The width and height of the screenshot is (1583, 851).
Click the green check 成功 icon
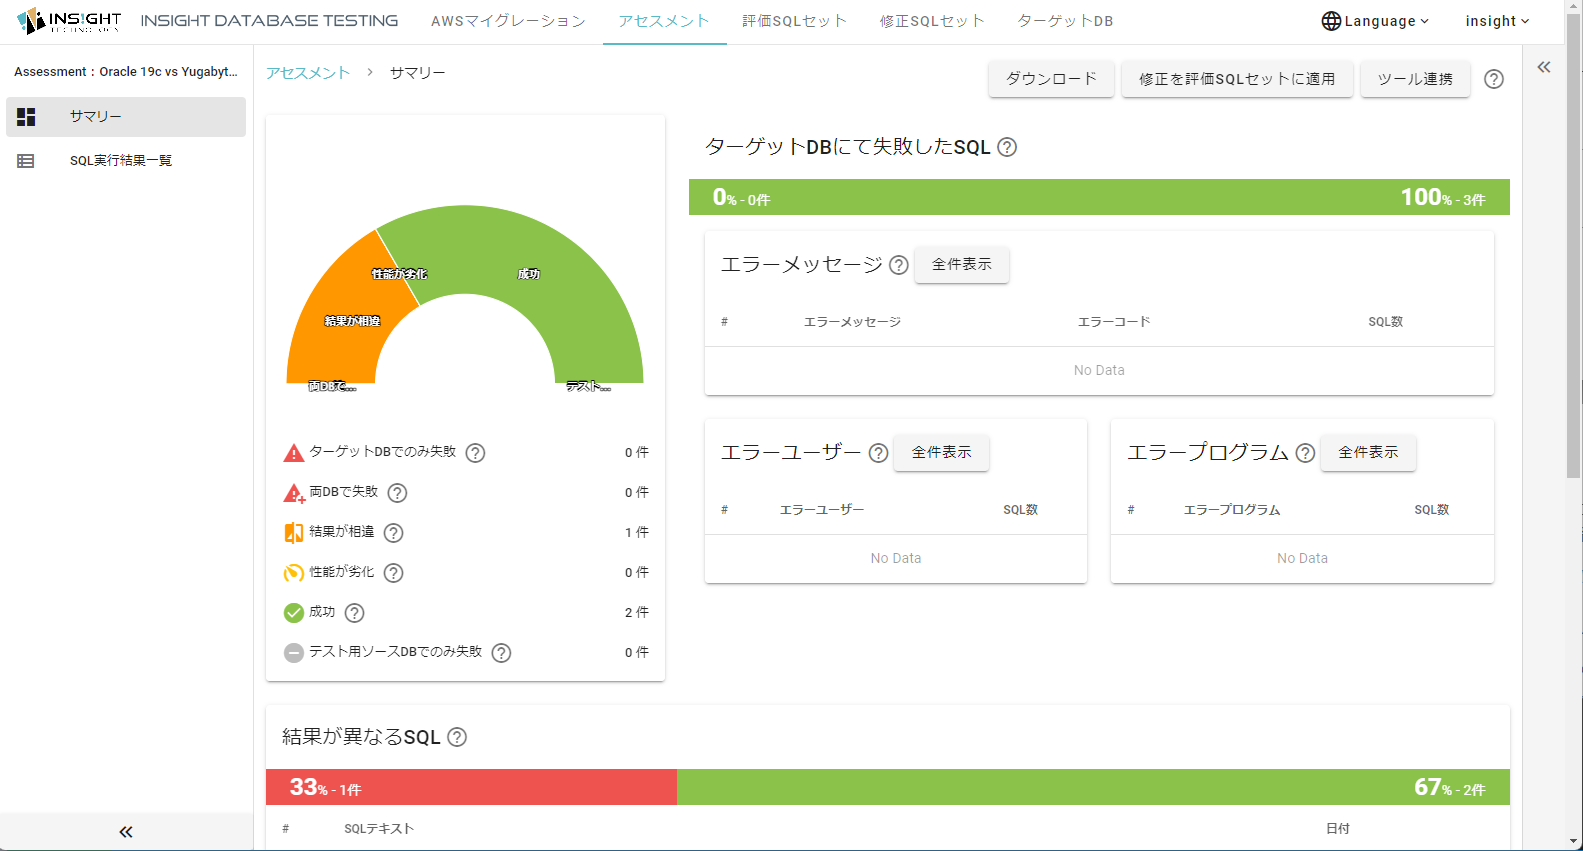[x=294, y=613]
